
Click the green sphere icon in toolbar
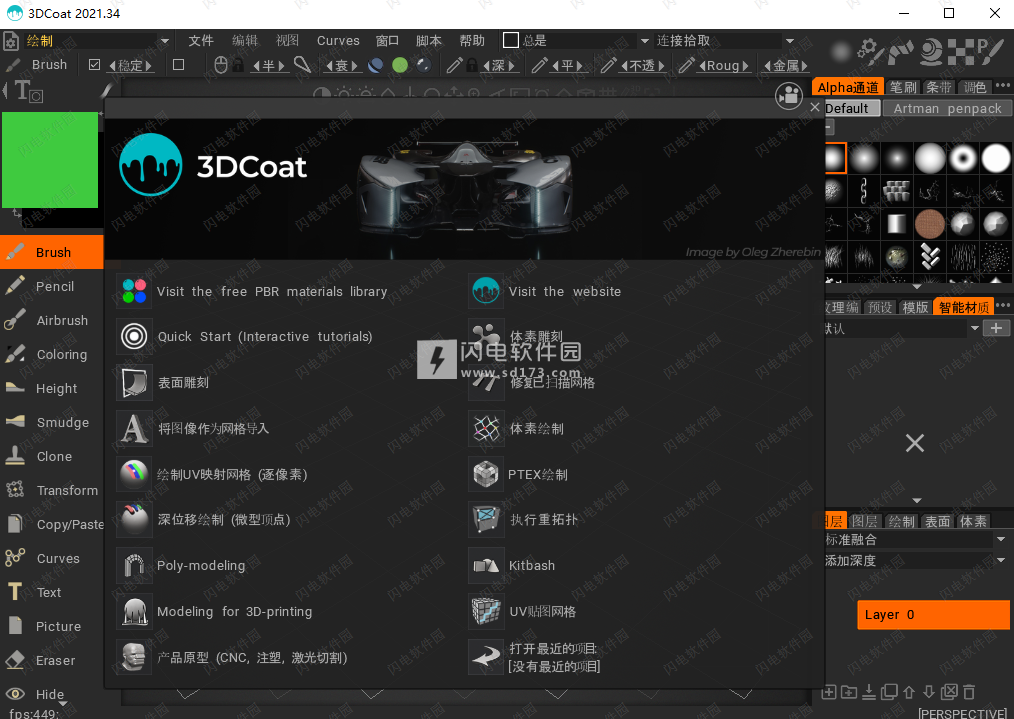pos(400,65)
